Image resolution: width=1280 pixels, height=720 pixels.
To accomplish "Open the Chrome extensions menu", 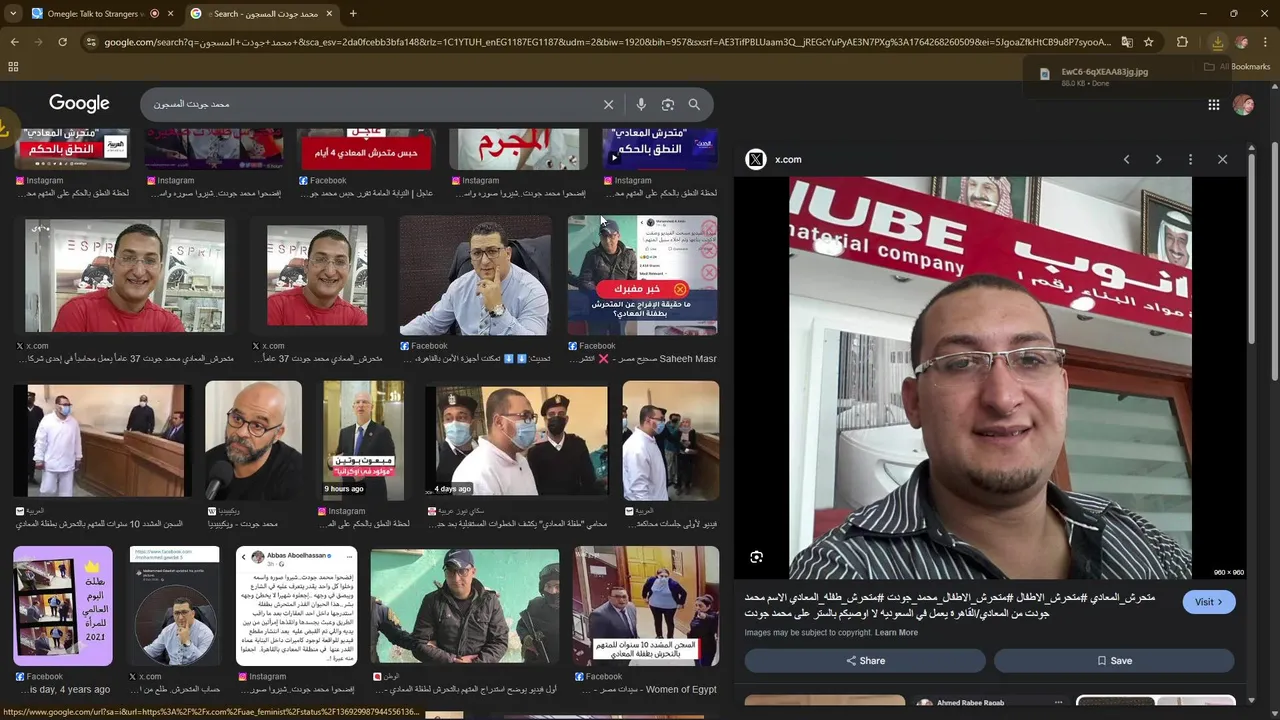I will click(1182, 42).
